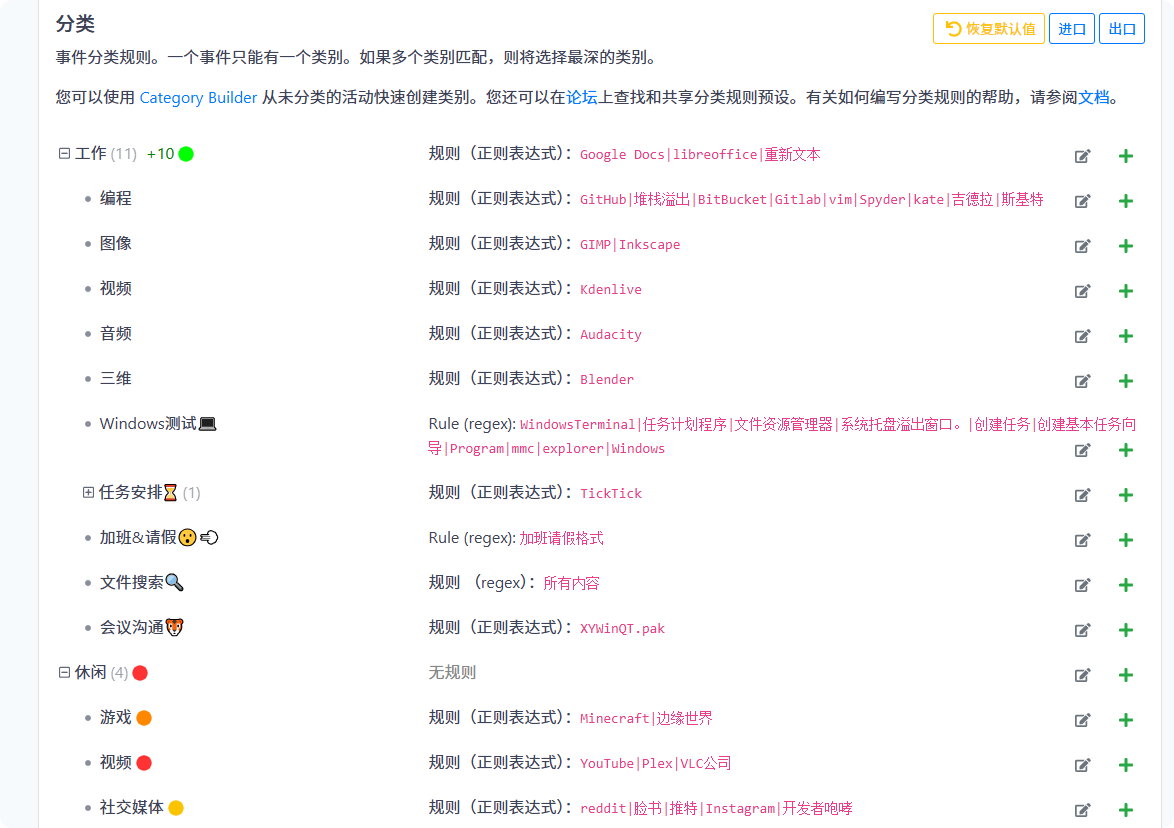This screenshot has width=1174, height=828.
Task: Edit the 会议沟通 category
Action: pyautogui.click(x=1083, y=630)
